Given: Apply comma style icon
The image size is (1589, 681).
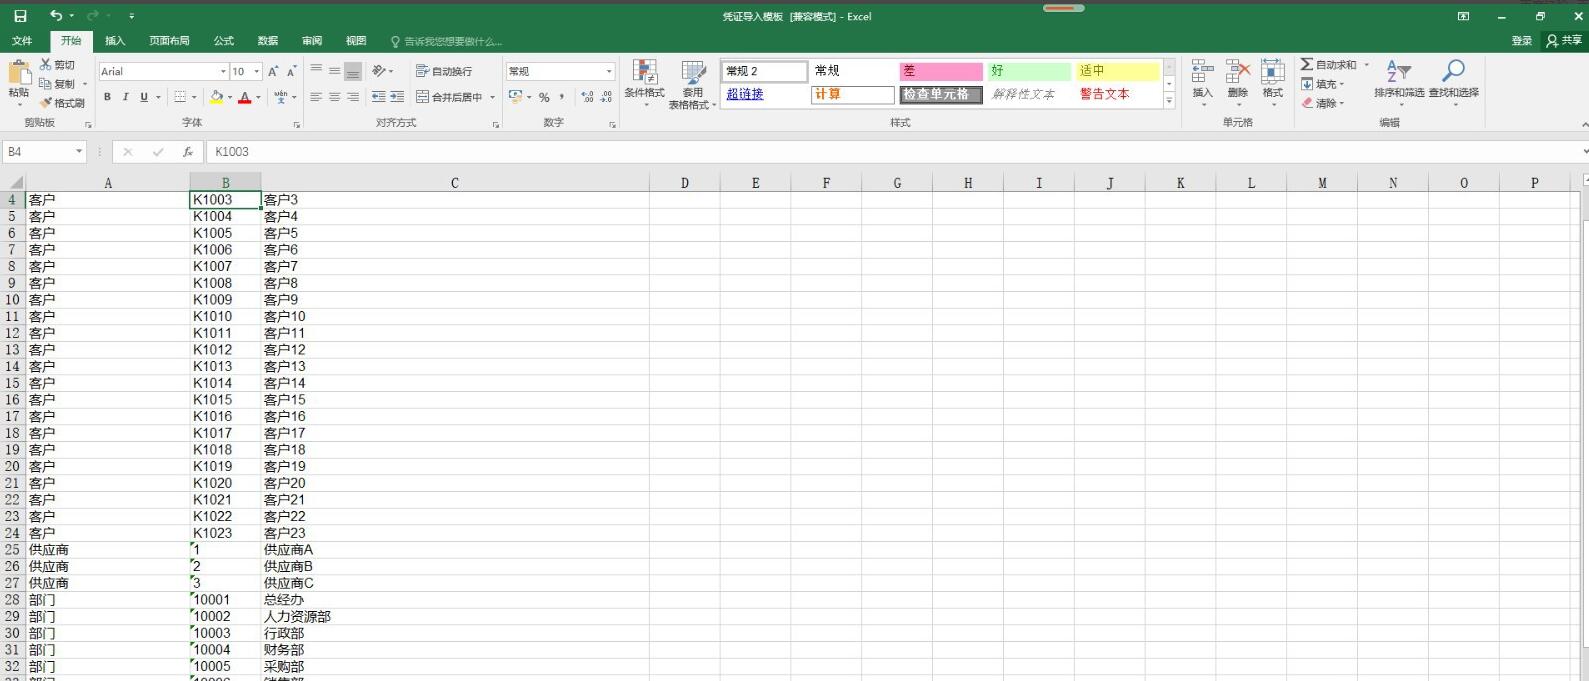Looking at the screenshot, I should click(x=562, y=97).
